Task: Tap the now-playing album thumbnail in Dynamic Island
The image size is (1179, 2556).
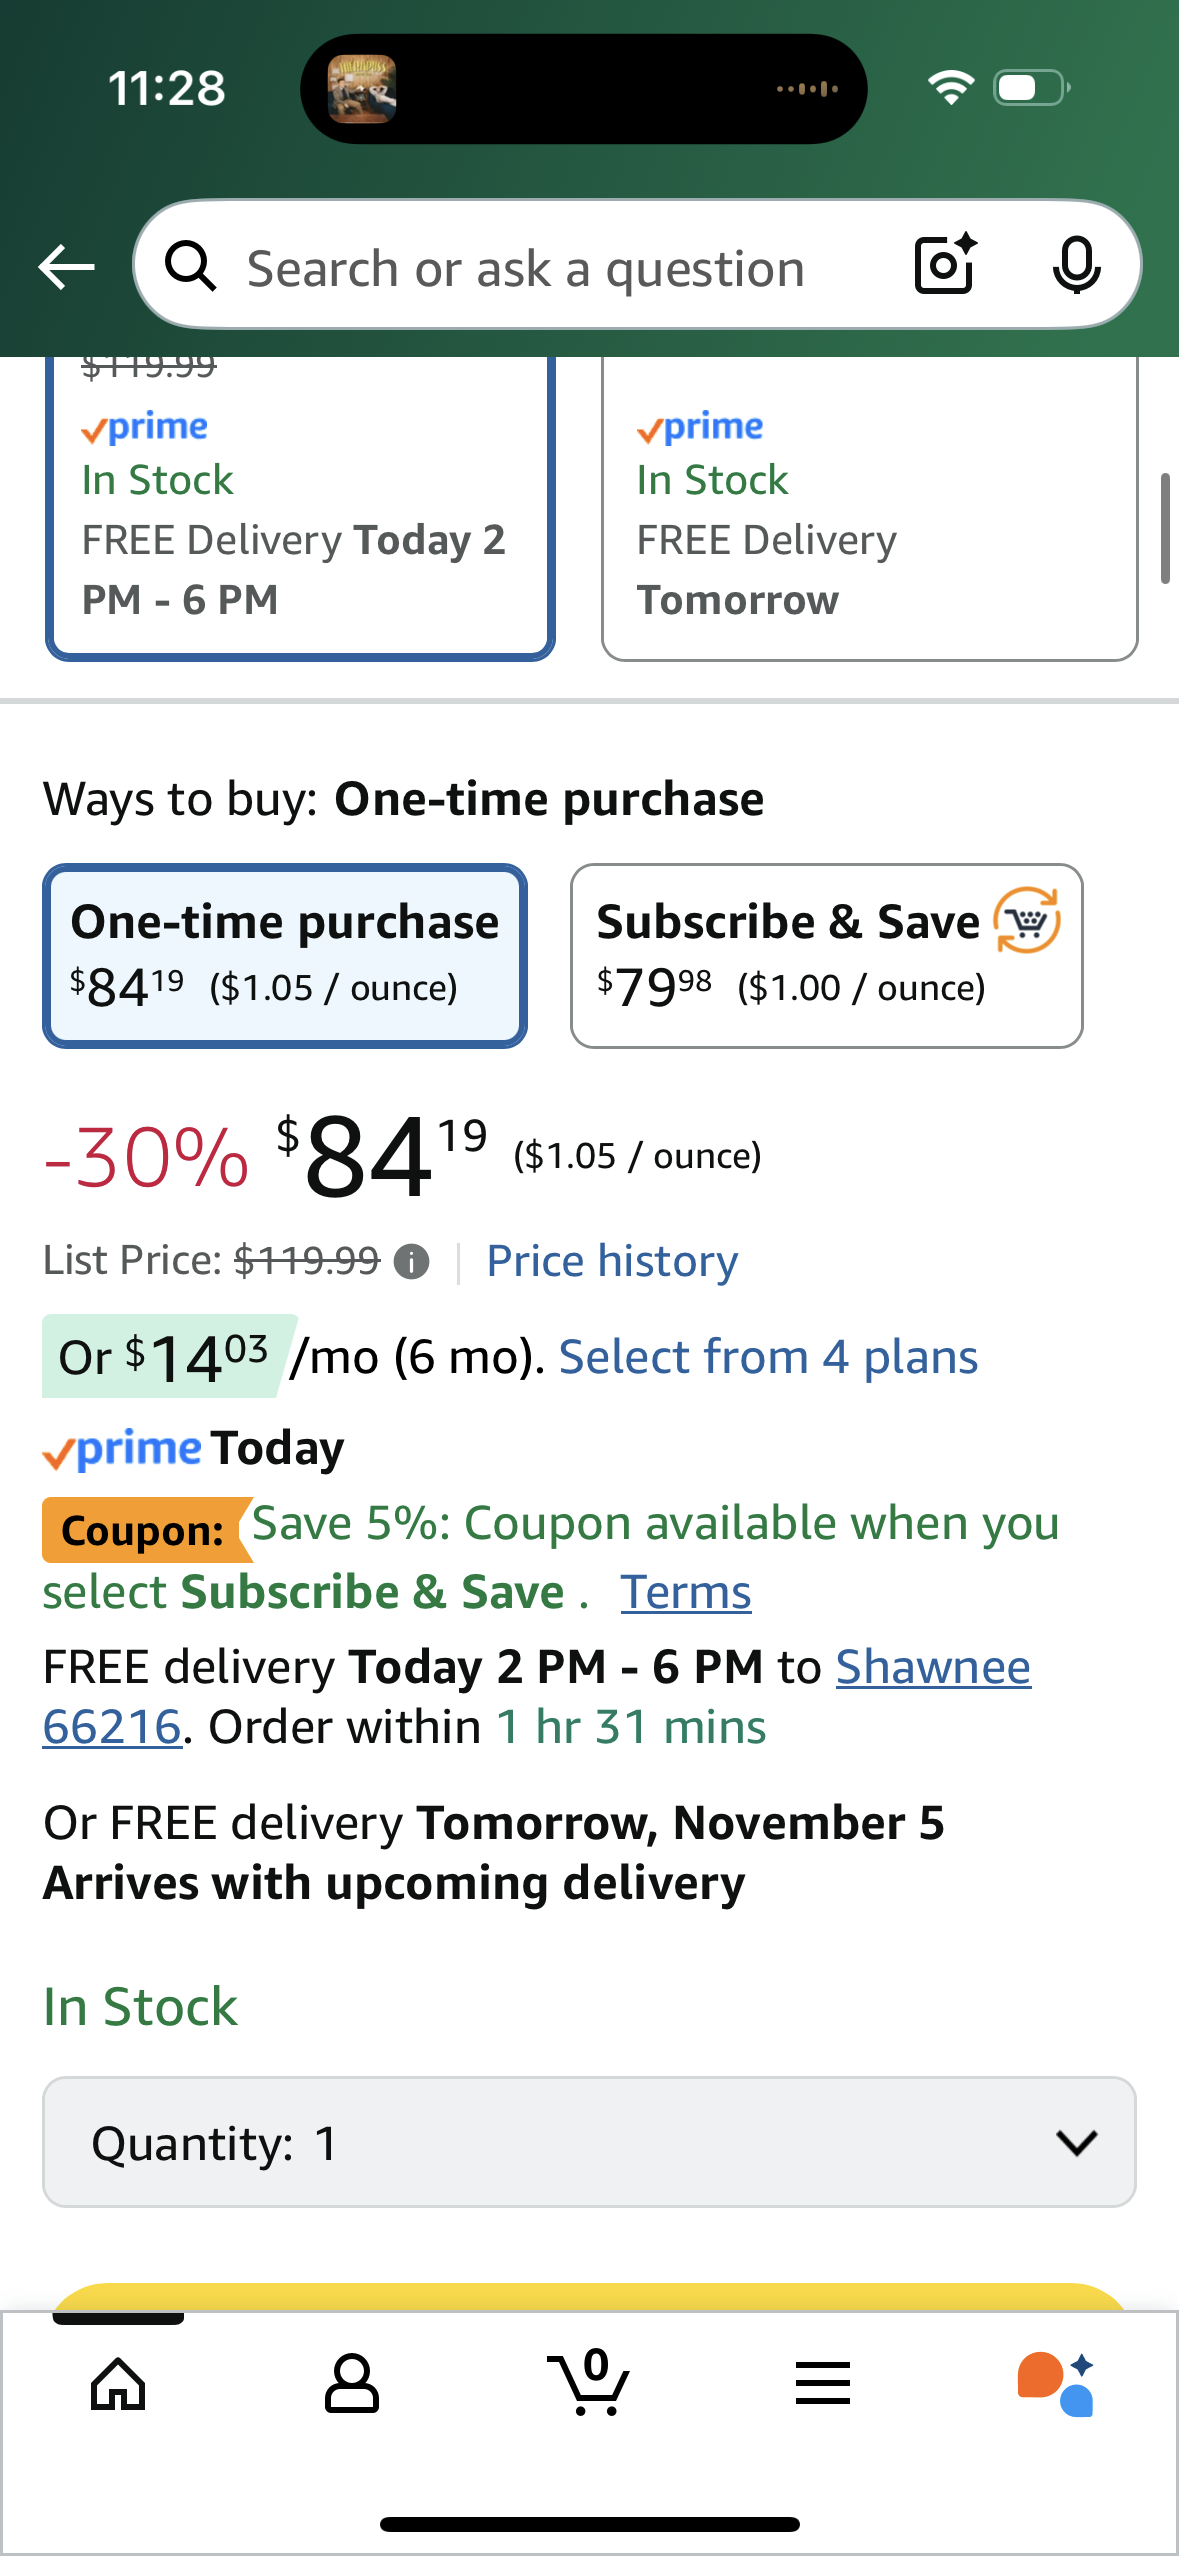Action: (x=362, y=89)
